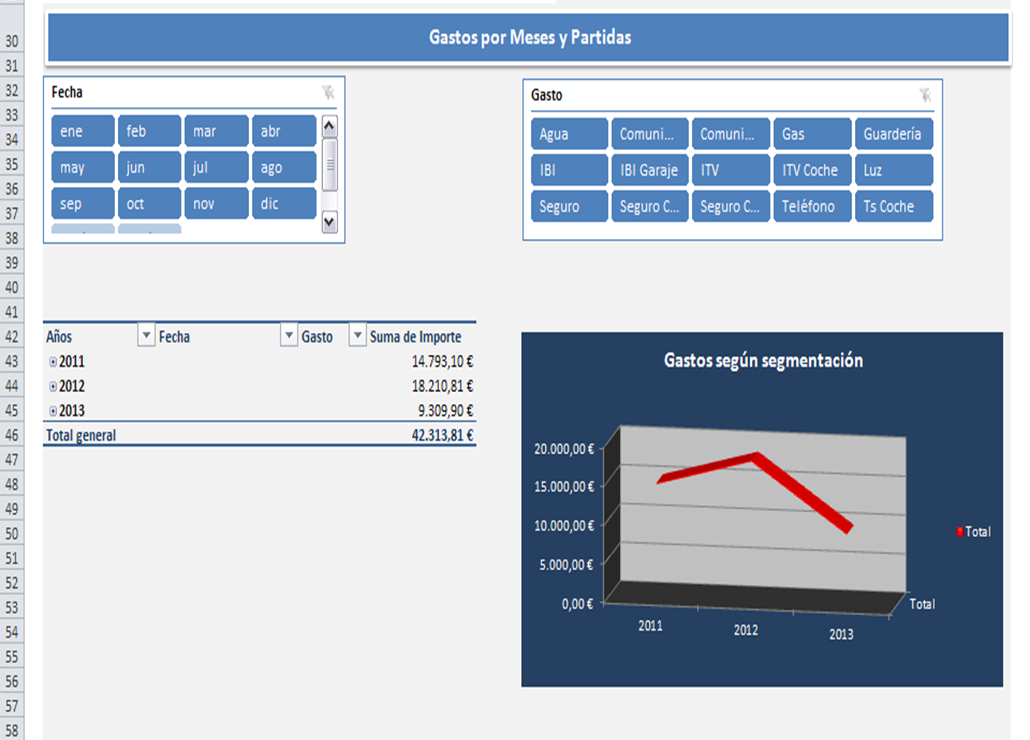Filter by Teléfono expense
This screenshot has width=1030, height=740.
tap(812, 206)
